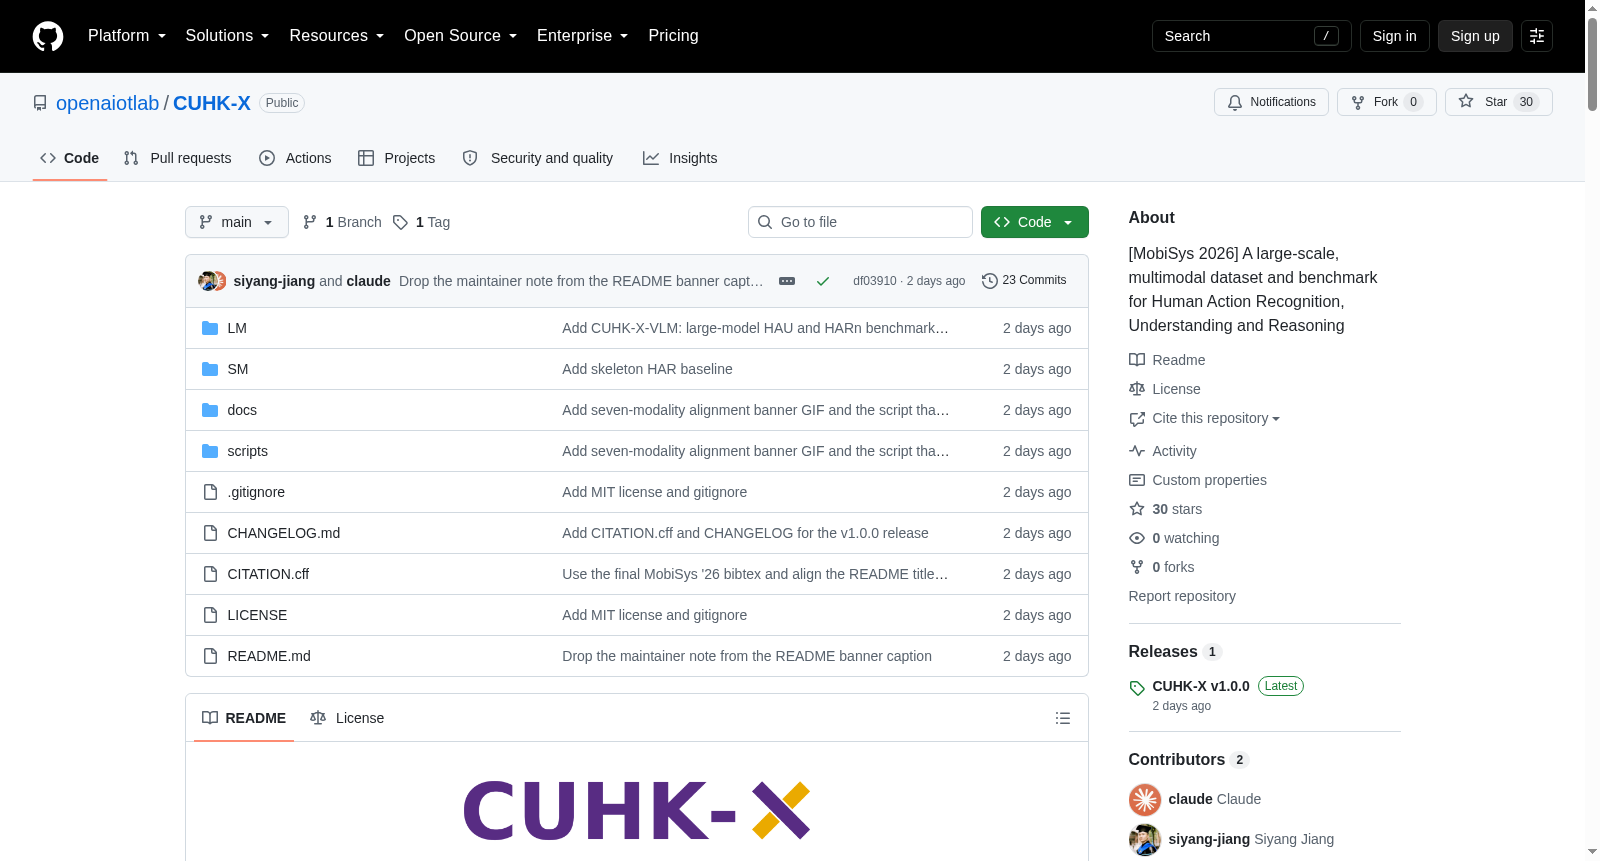Open commit hash df03910

coord(875,281)
